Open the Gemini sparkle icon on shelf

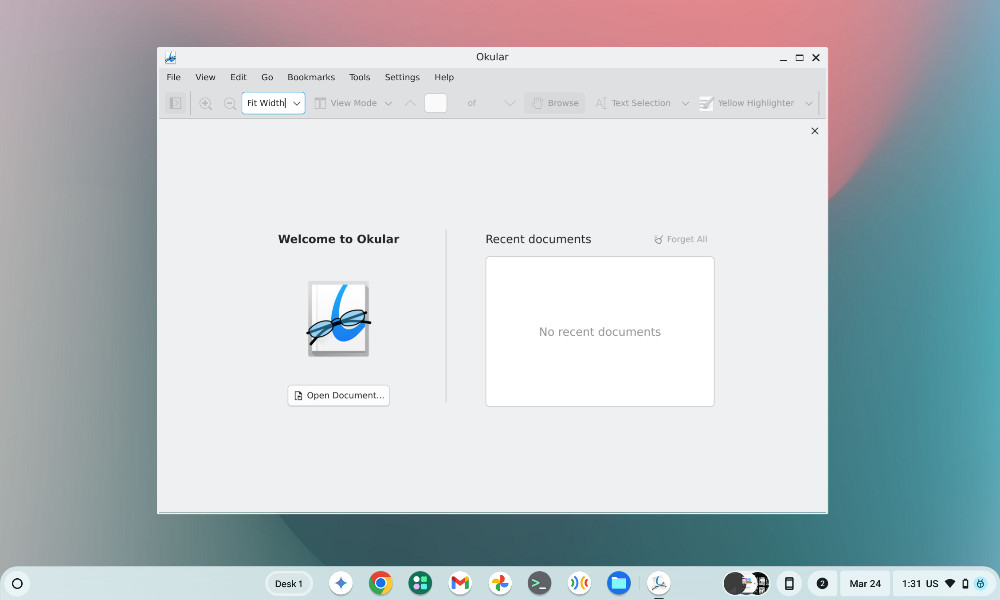coord(341,583)
